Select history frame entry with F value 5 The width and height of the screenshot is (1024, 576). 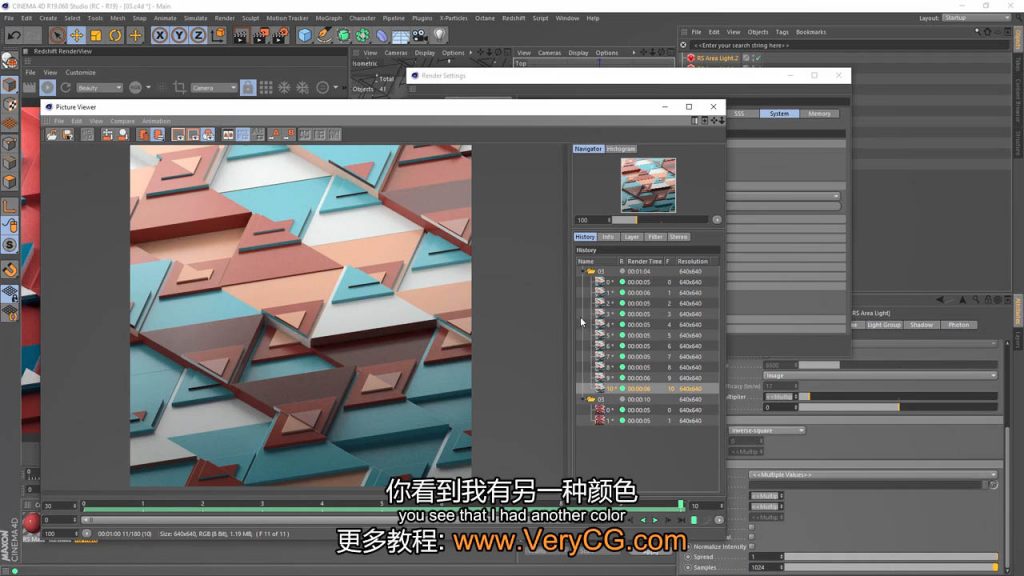pyautogui.click(x=648, y=335)
